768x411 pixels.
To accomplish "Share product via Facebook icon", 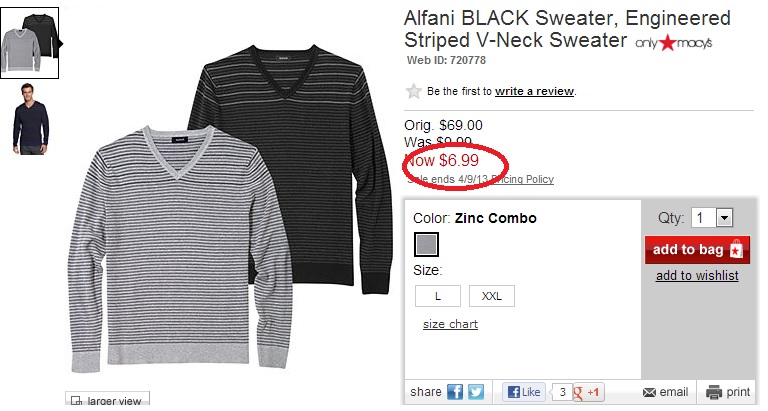I will pos(455,392).
